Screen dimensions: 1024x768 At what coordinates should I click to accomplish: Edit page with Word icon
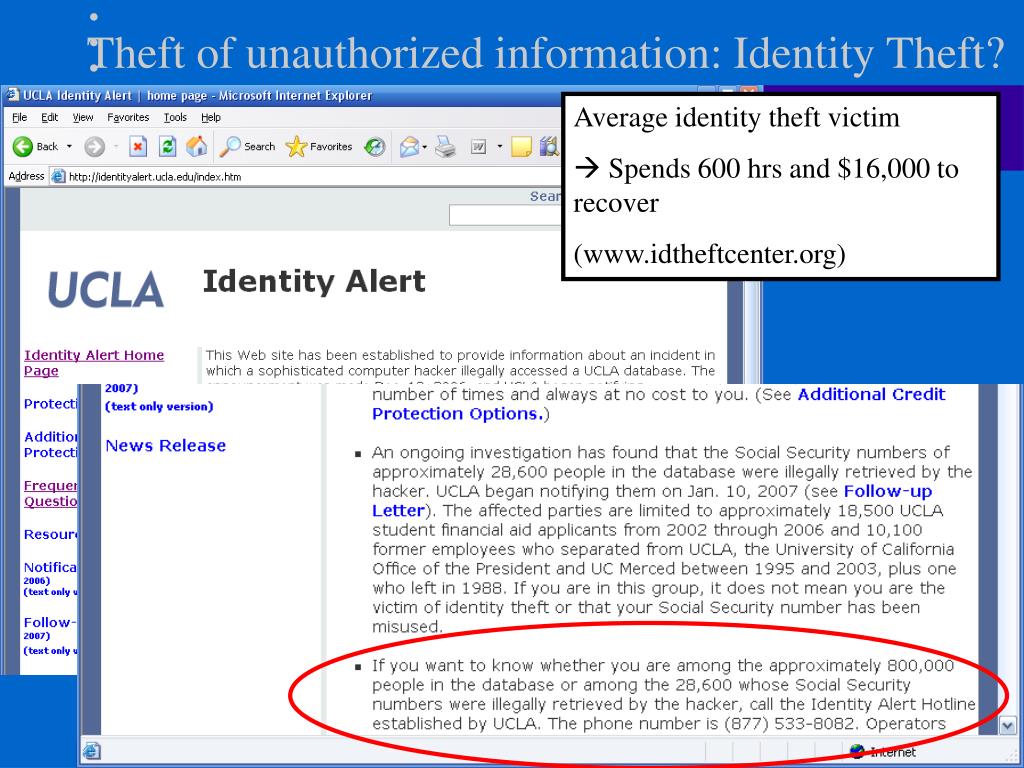click(x=479, y=147)
